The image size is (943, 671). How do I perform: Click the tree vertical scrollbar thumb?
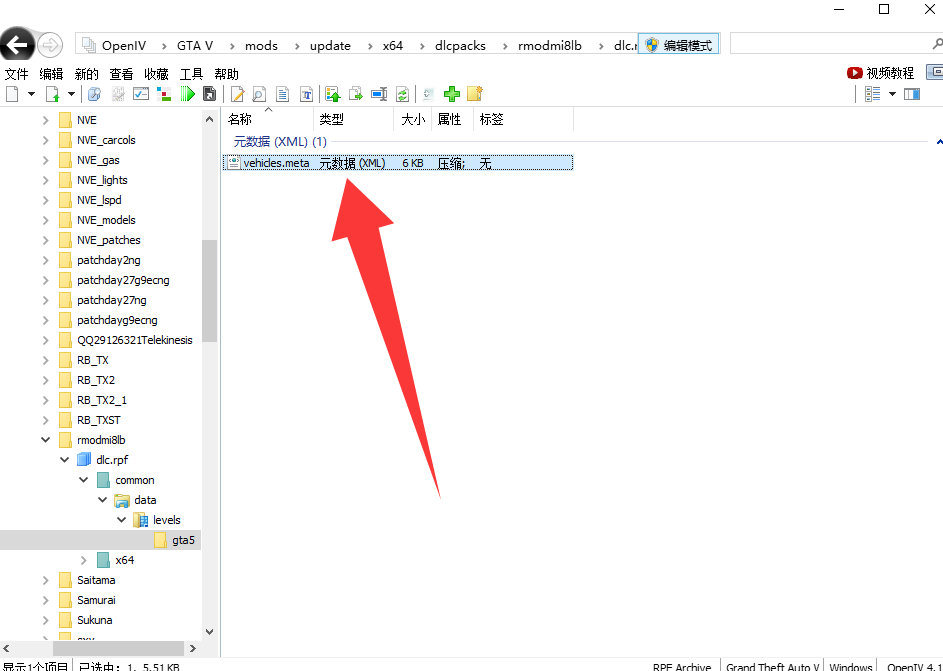tap(209, 291)
